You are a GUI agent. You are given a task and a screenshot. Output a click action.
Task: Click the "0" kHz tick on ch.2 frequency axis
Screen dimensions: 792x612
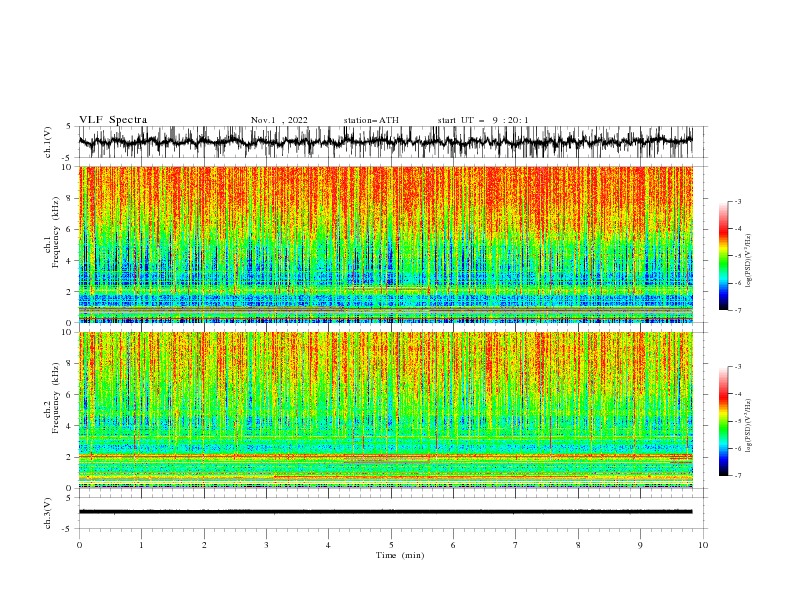tap(70, 488)
